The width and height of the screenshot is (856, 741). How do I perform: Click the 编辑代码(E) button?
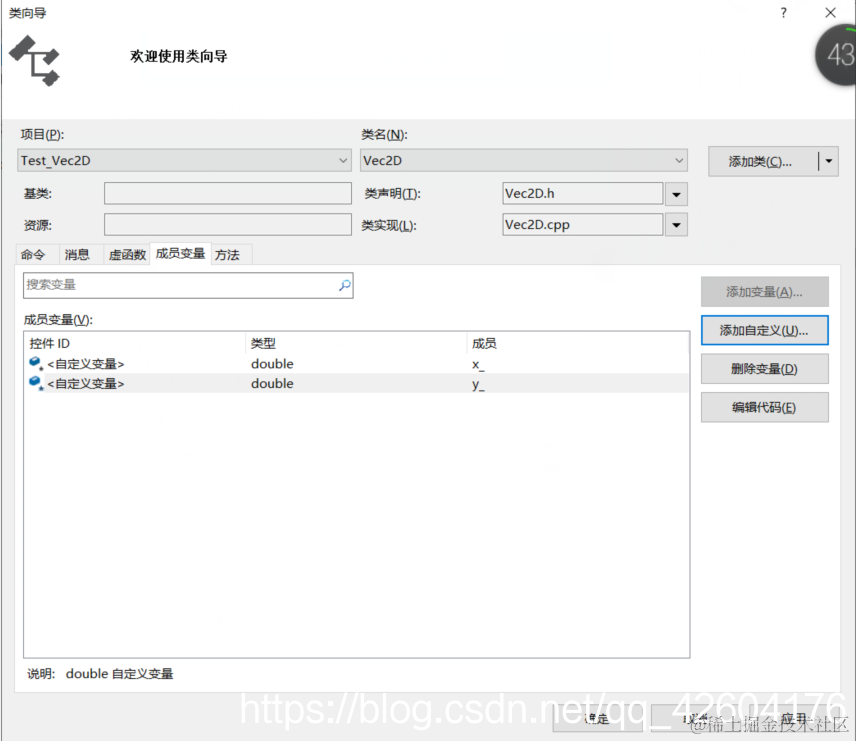pyautogui.click(x=764, y=407)
